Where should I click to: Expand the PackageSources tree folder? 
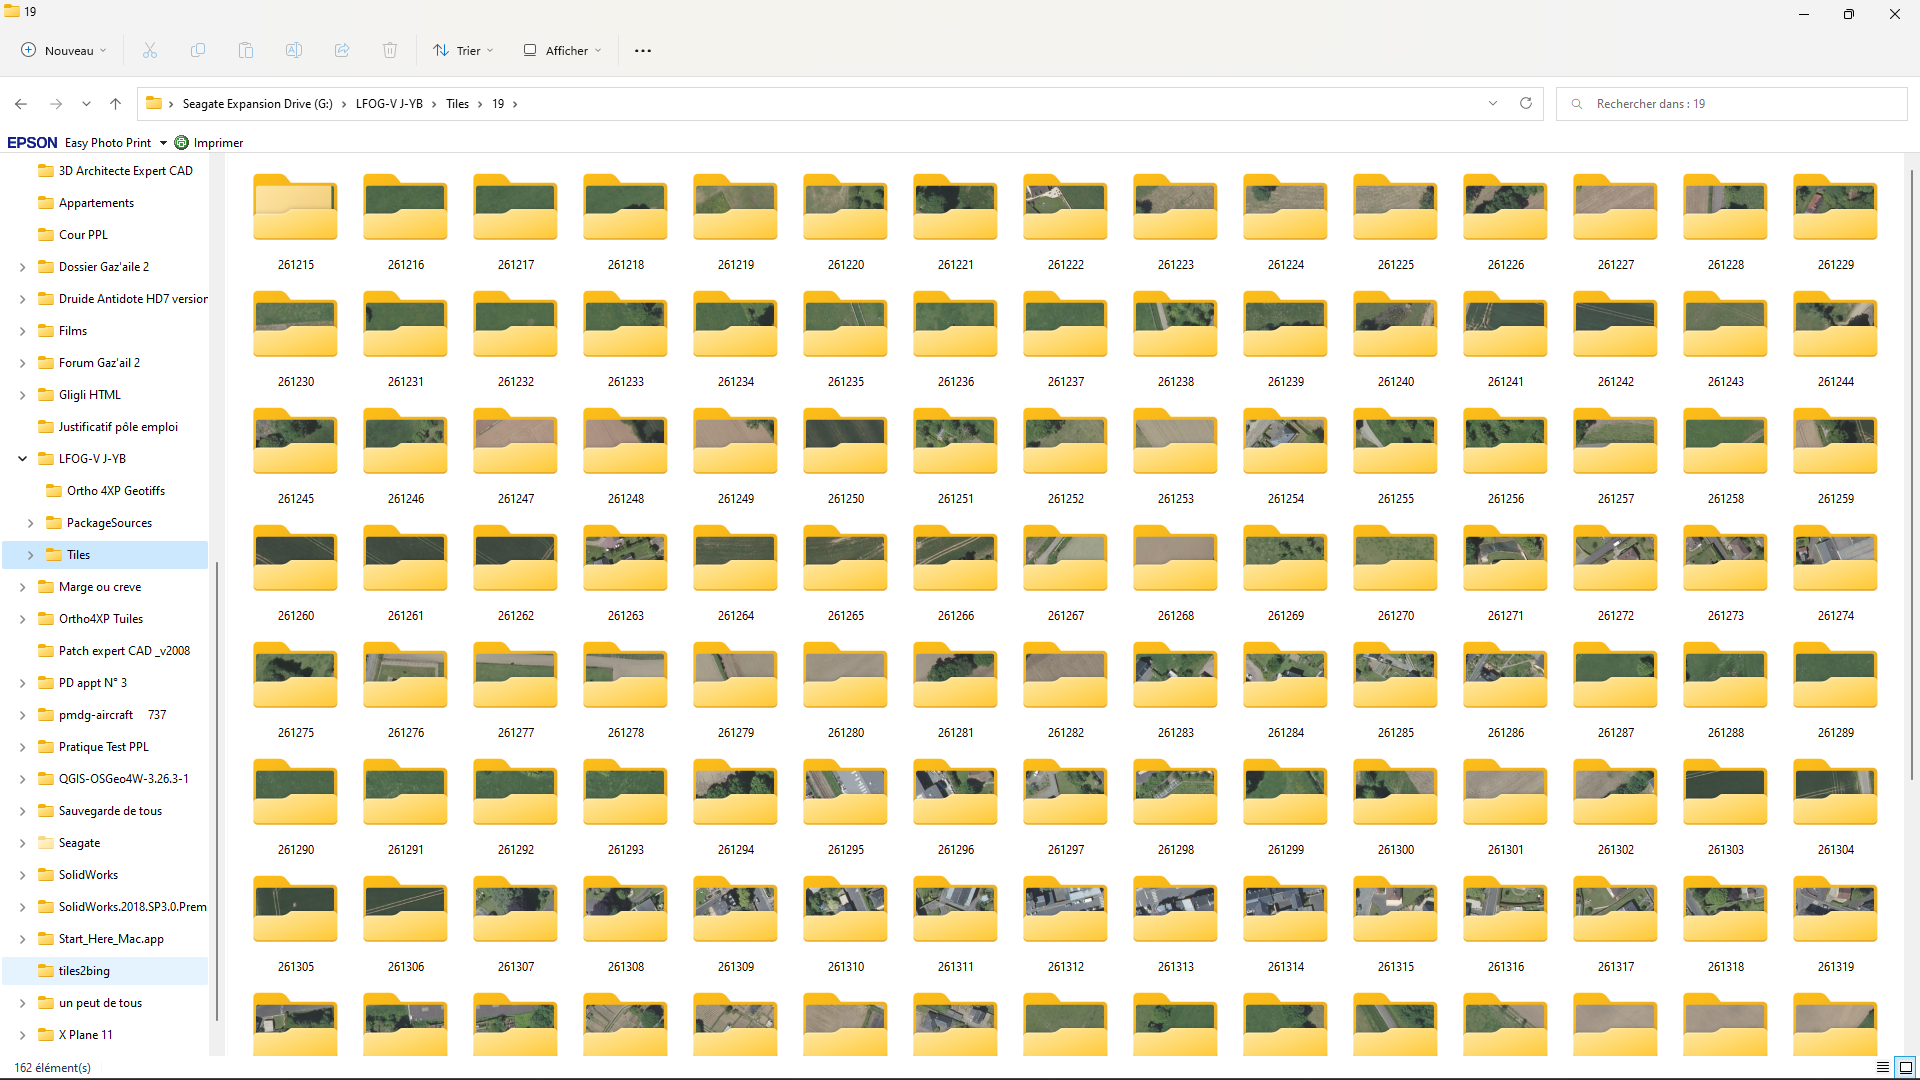pos(30,523)
